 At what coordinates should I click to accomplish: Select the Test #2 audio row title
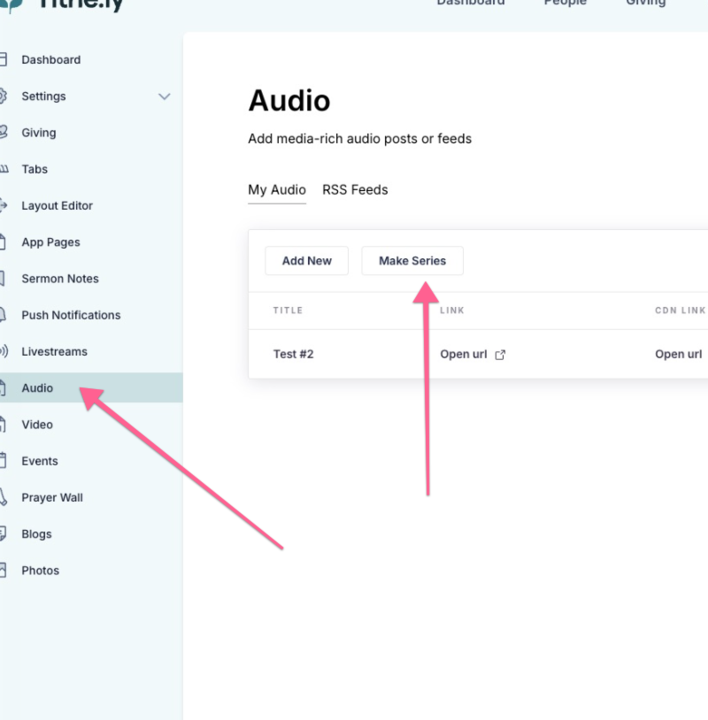tap(293, 354)
